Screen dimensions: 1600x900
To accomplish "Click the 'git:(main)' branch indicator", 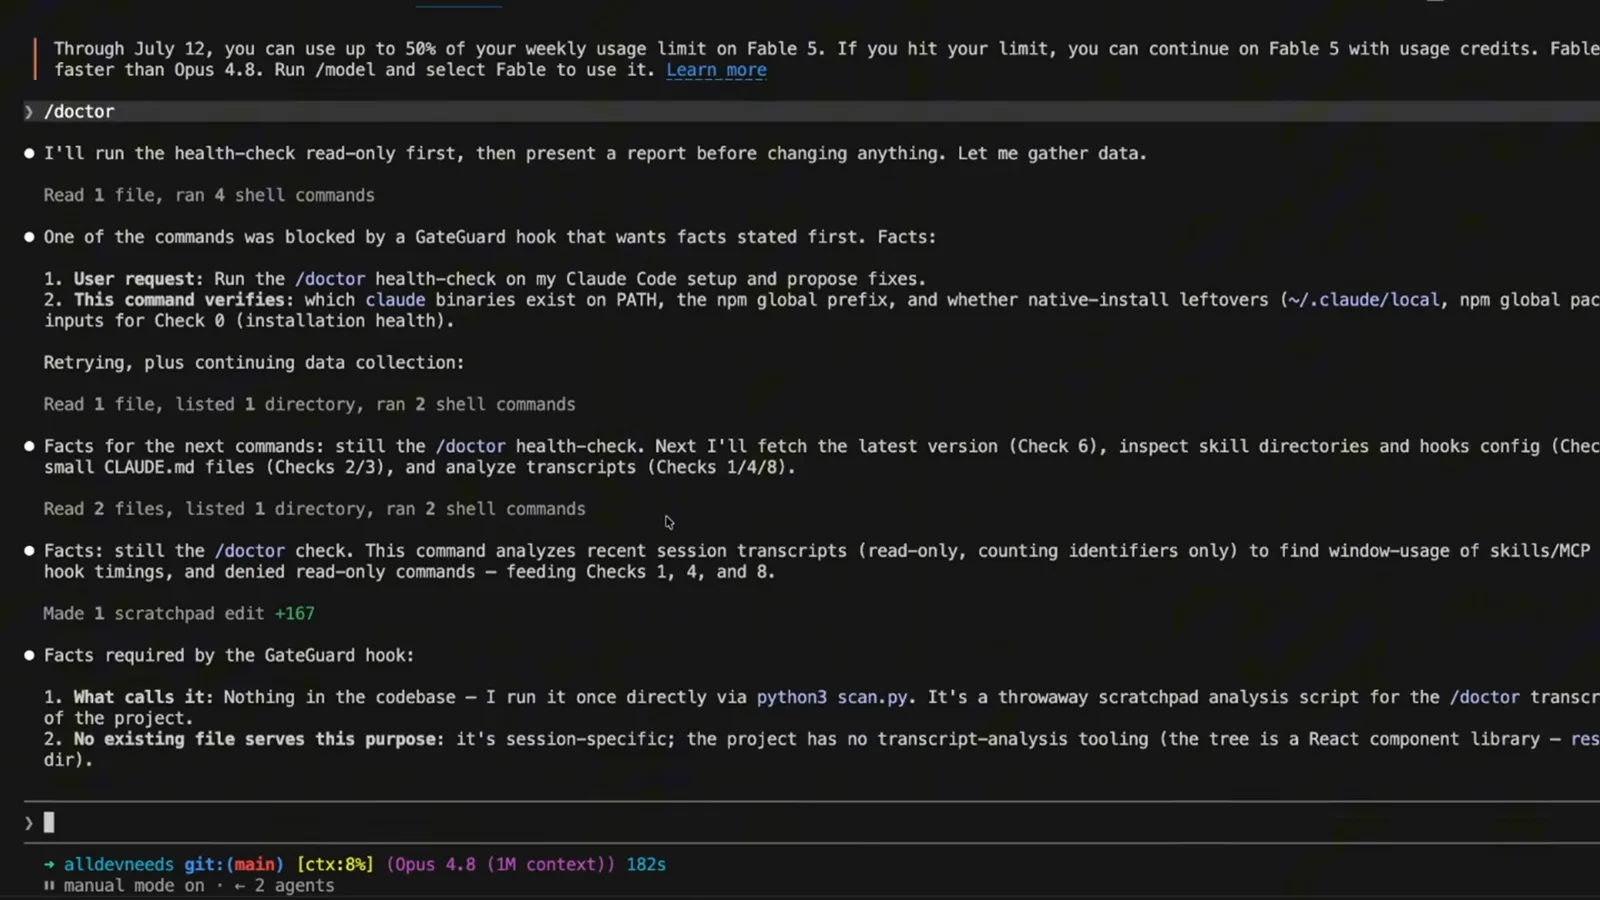I will click(234, 864).
